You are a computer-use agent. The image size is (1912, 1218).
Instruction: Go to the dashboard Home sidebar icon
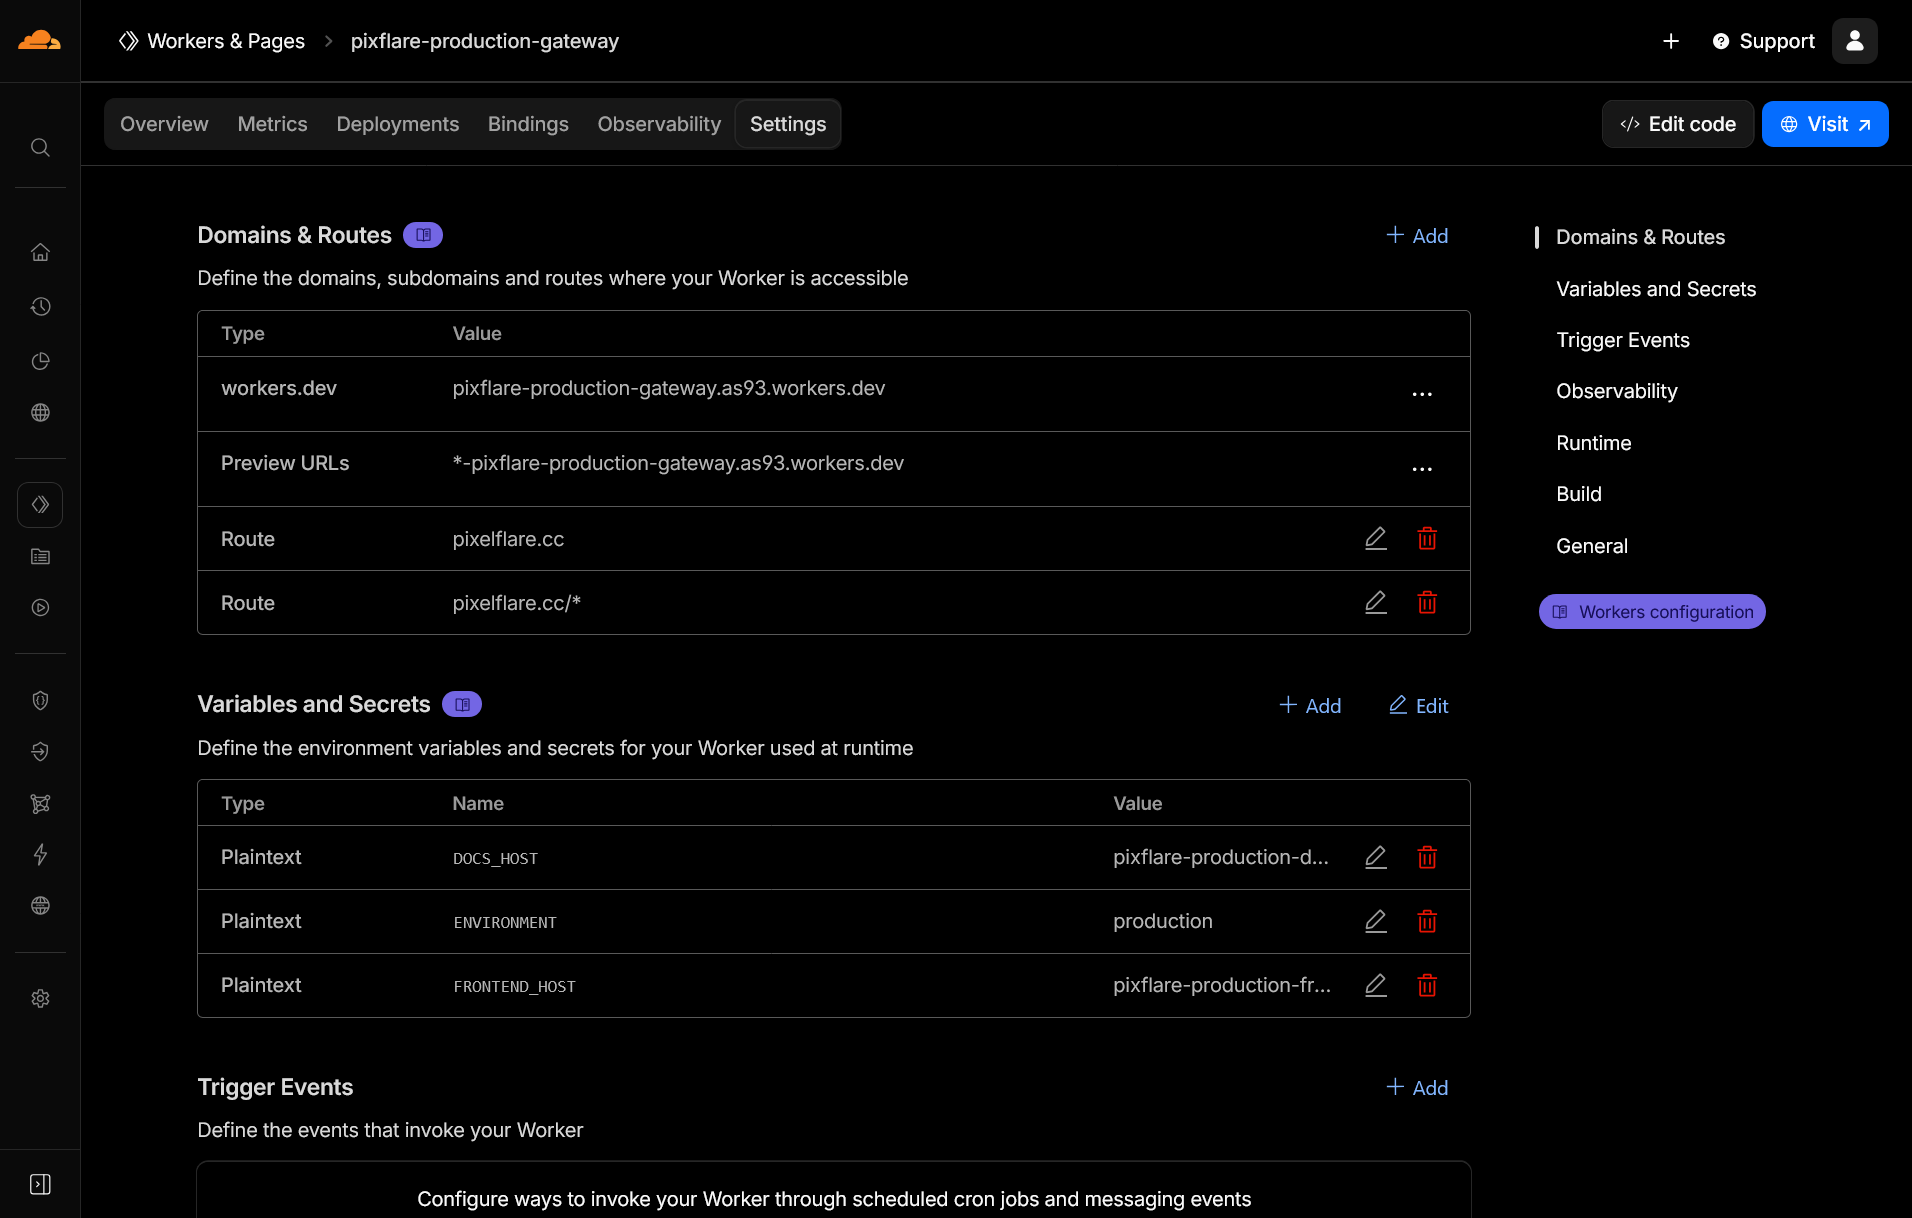40,252
